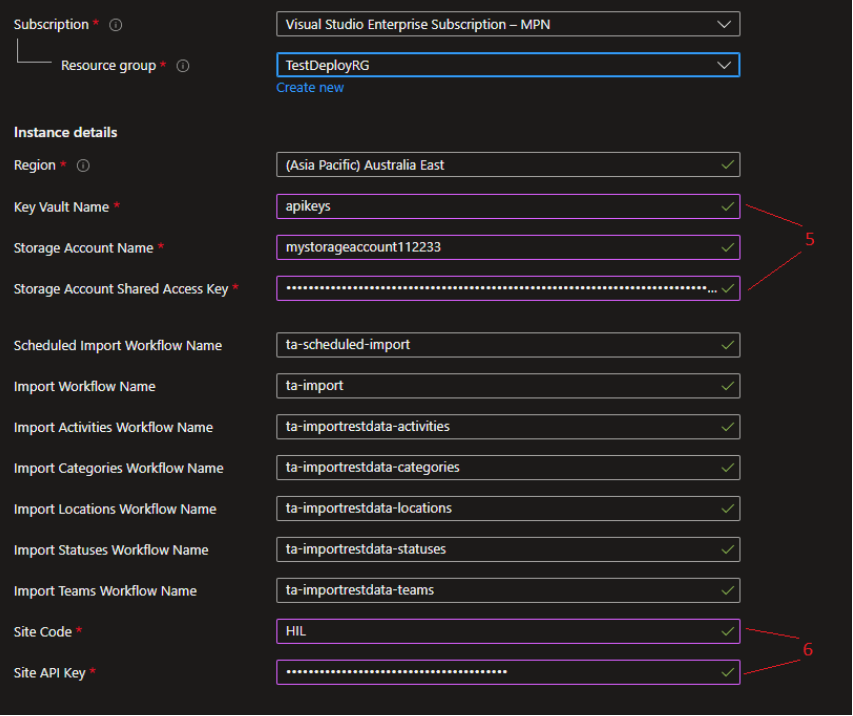This screenshot has width=853, height=716.
Task: Click the checkmark in Import Workflow Name field
Action: [x=727, y=386]
